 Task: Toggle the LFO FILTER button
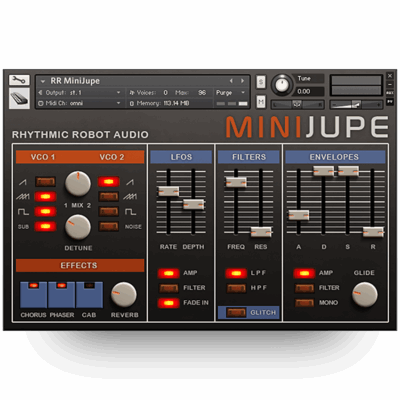(x=169, y=288)
